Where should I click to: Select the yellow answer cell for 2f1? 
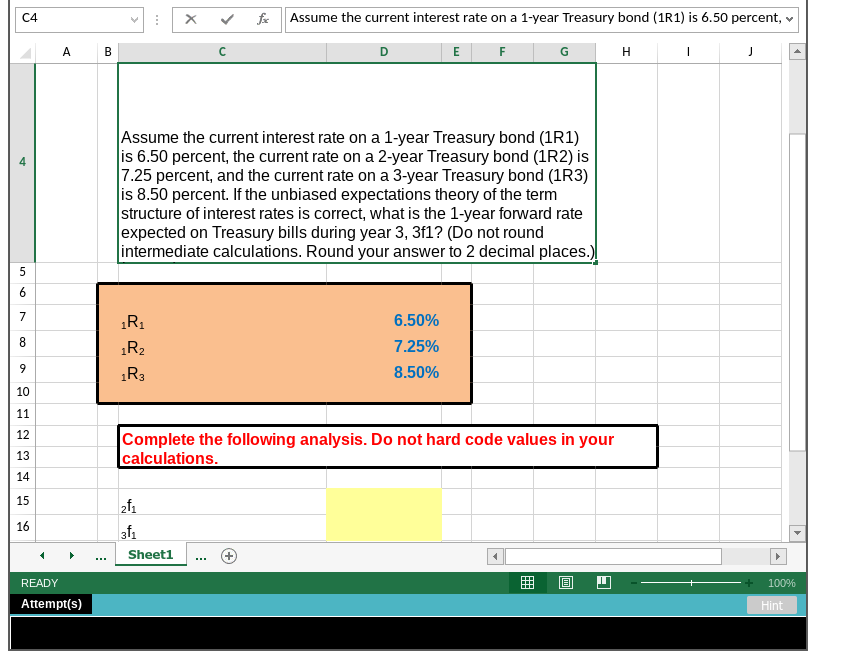384,515
